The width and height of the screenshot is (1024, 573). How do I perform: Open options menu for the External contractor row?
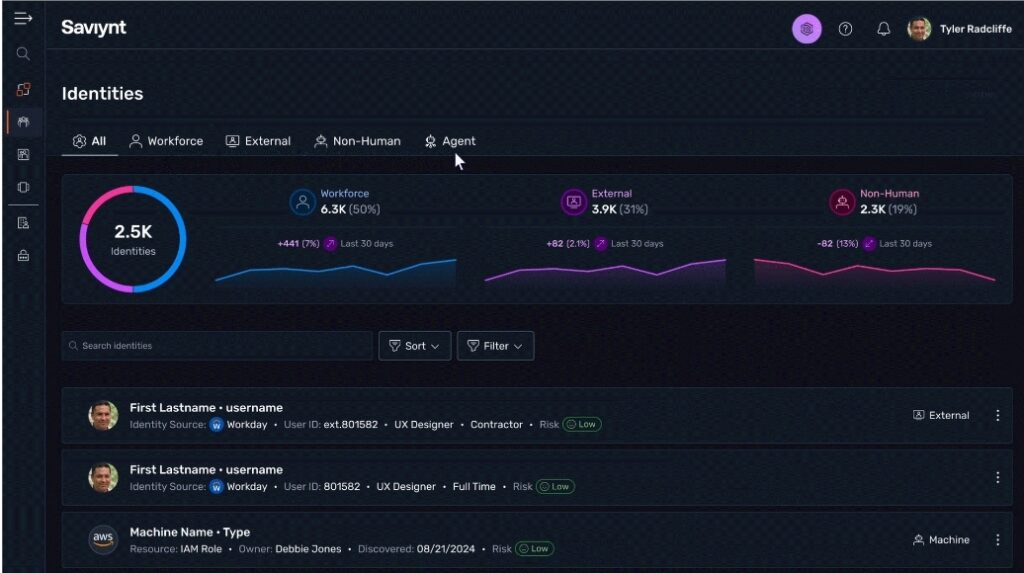[997, 415]
